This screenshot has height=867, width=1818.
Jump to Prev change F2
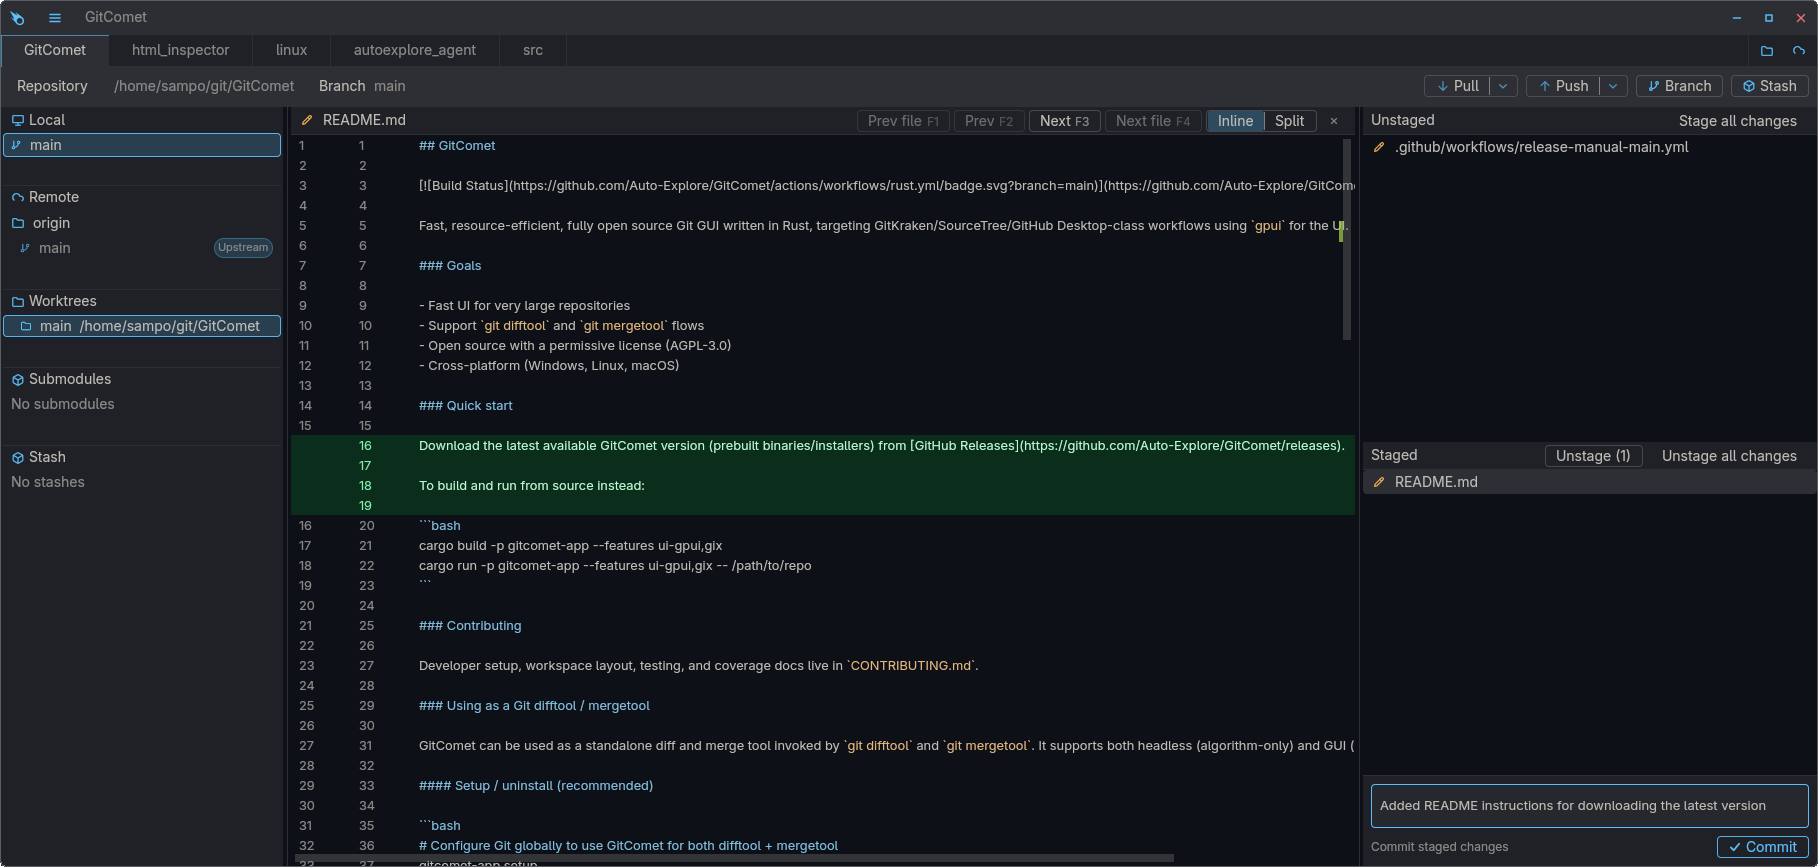point(988,121)
